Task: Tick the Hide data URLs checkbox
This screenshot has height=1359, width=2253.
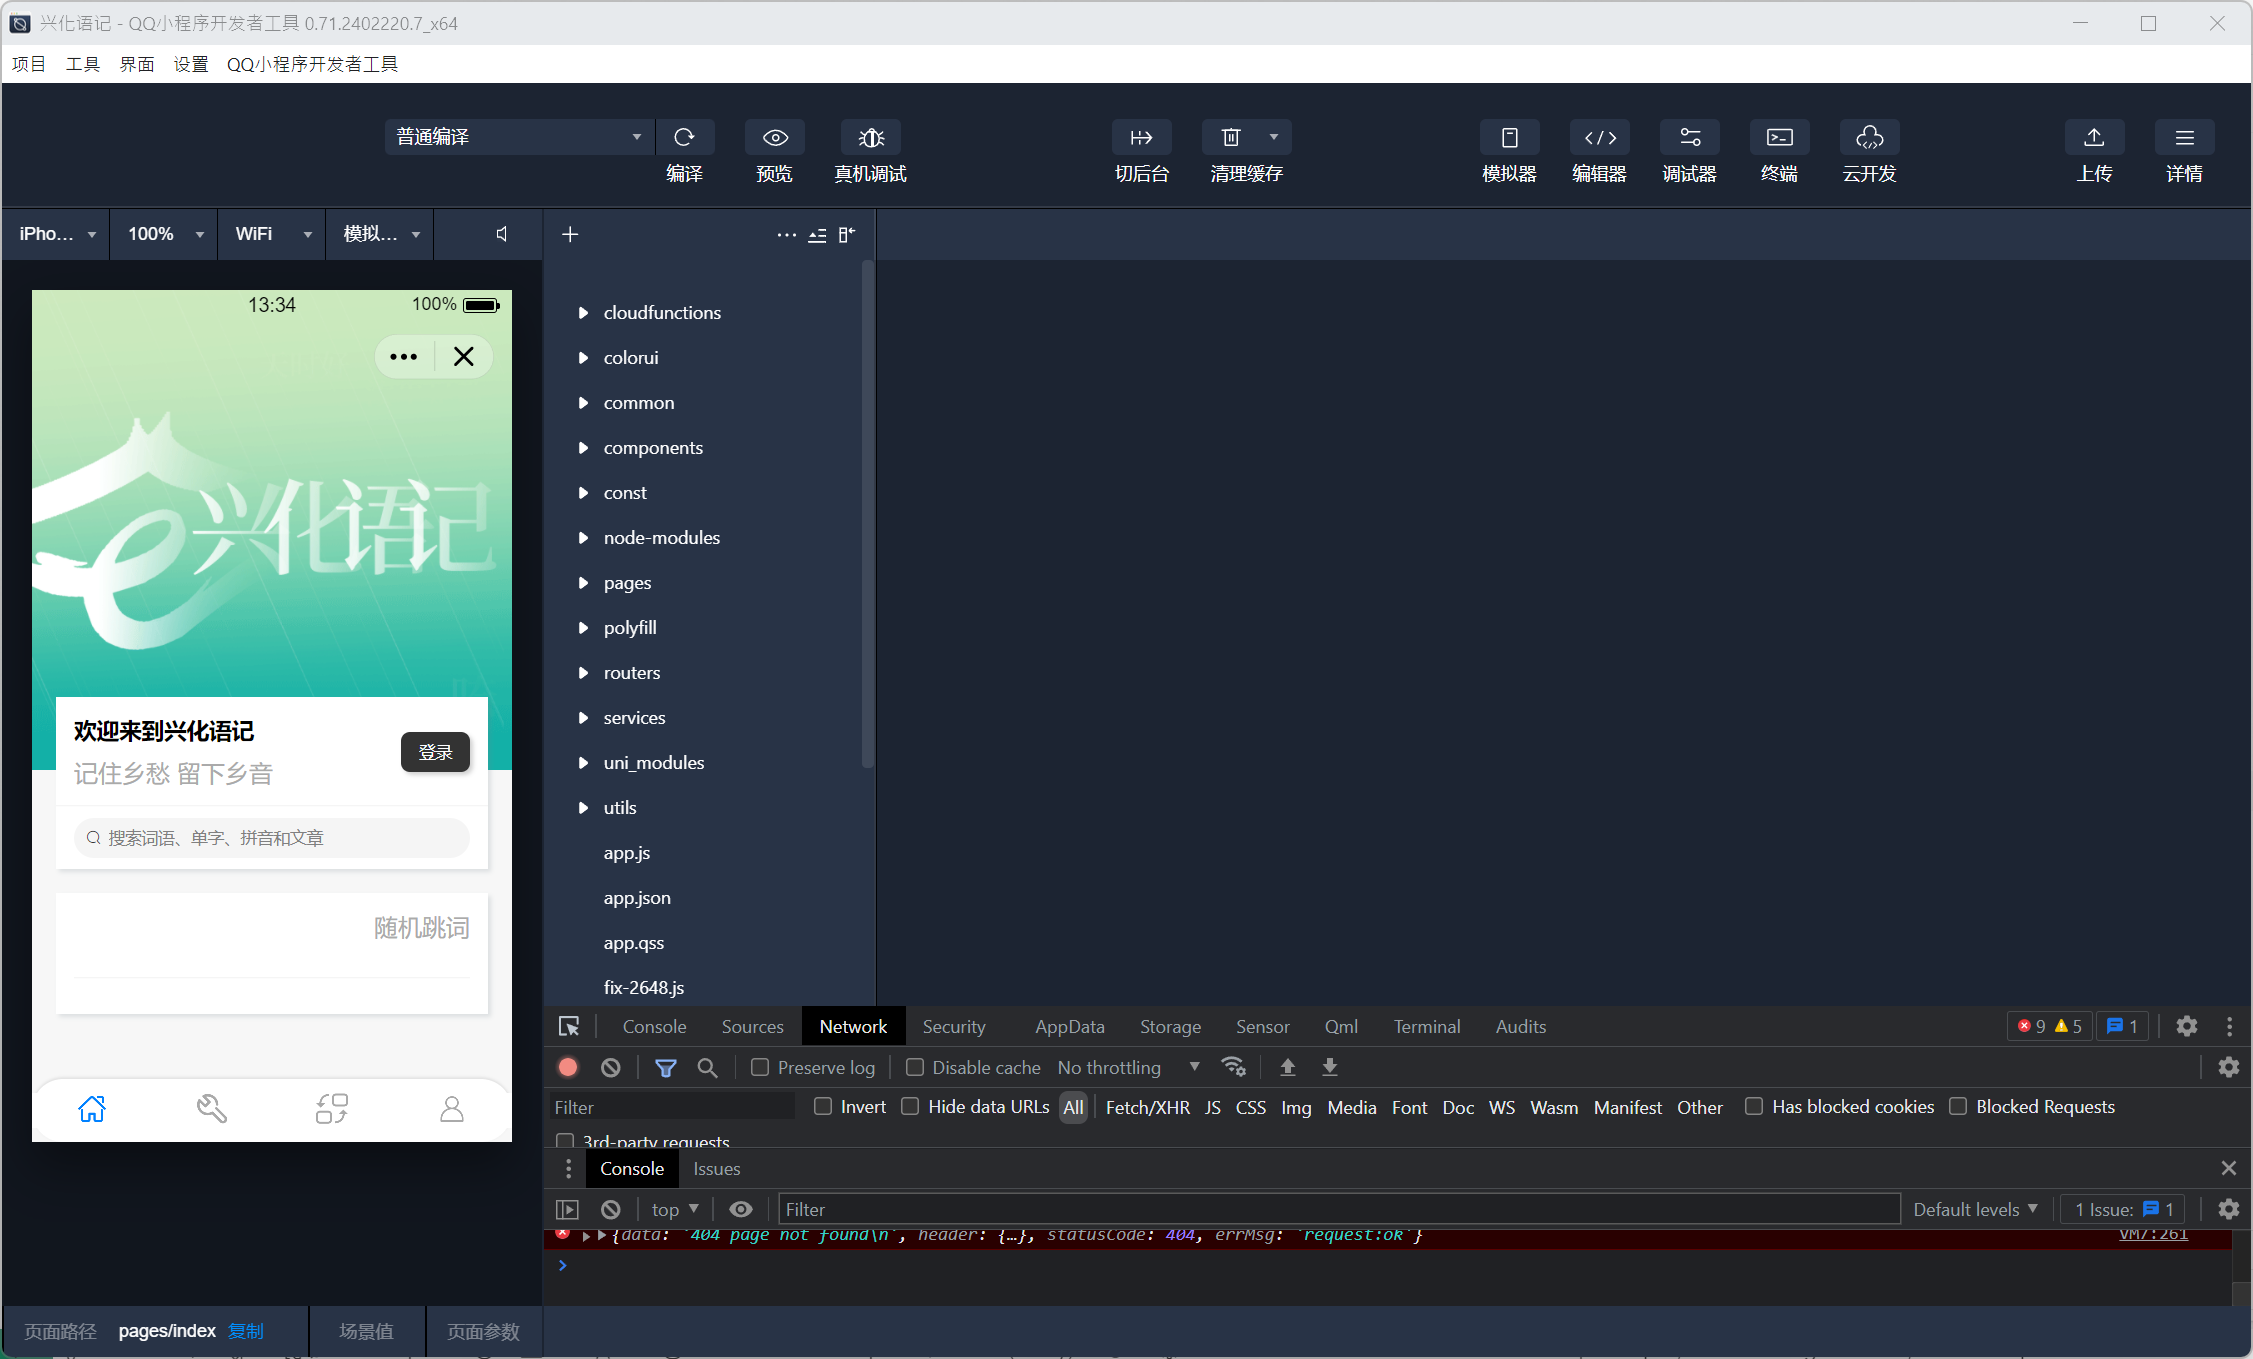Action: tap(911, 1106)
